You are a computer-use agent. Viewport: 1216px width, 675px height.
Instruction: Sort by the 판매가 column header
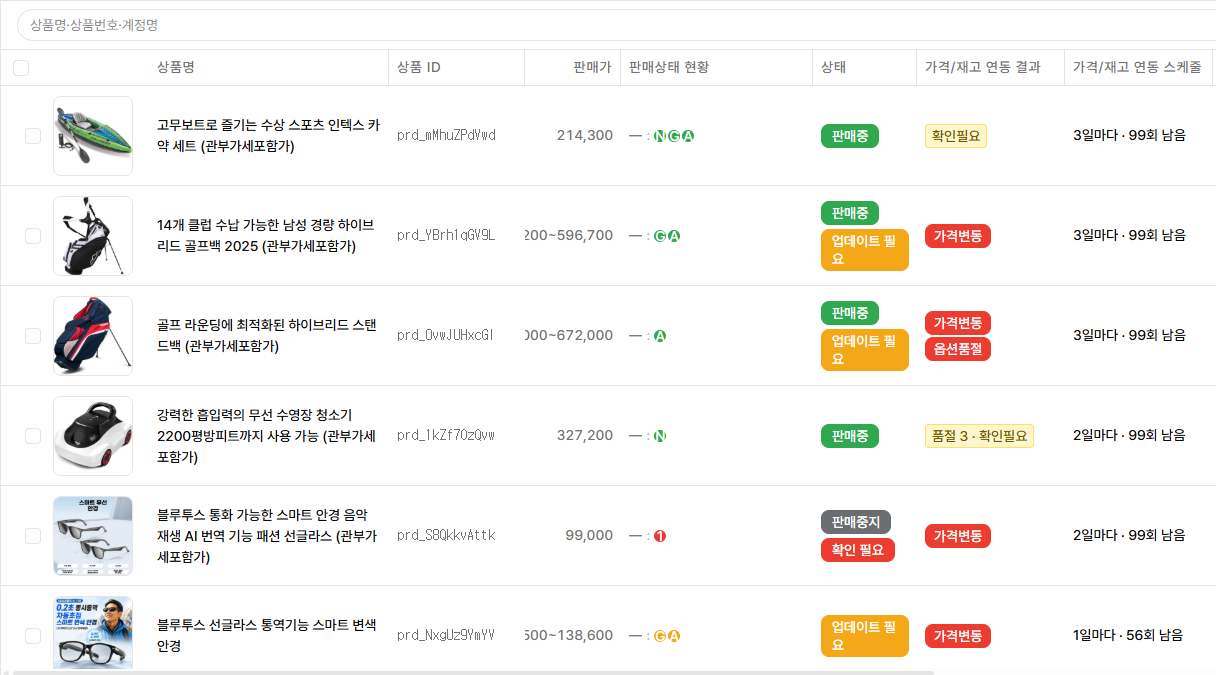[x=592, y=68]
